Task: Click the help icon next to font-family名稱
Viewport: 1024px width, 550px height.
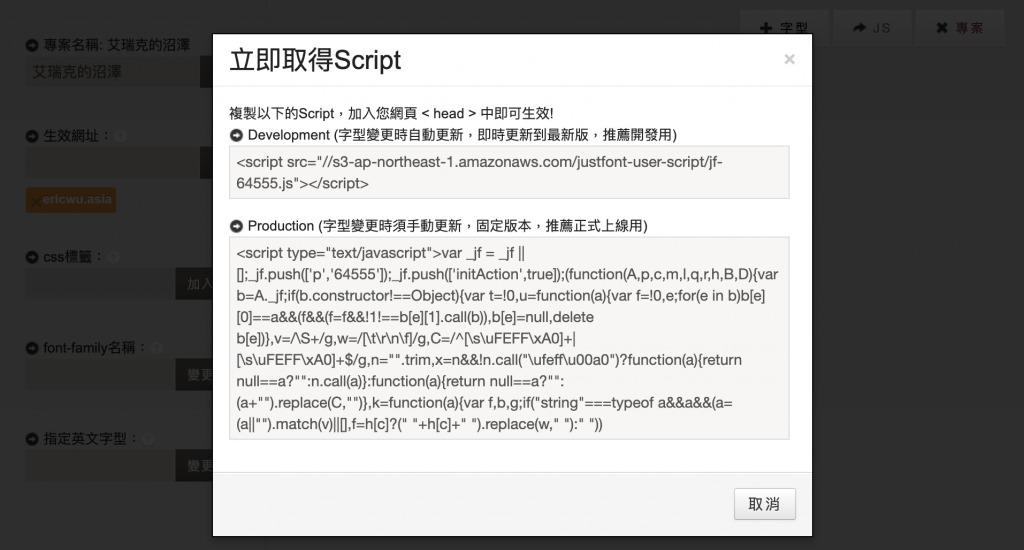Action: (156, 348)
